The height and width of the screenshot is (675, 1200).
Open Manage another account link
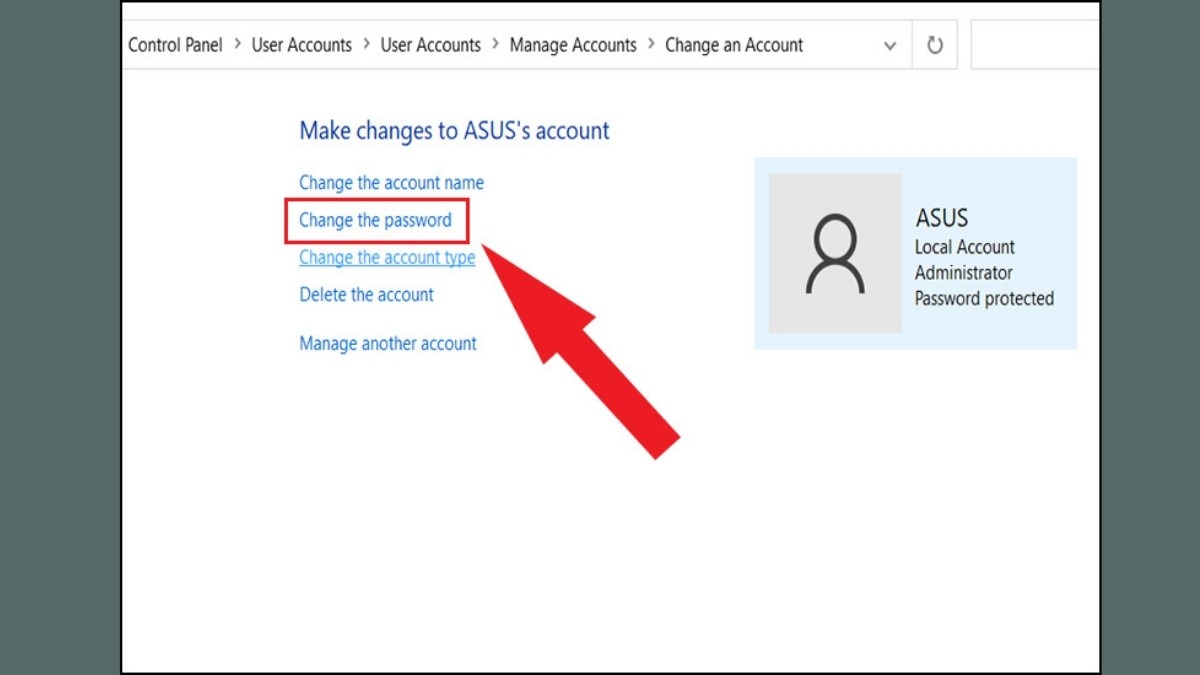point(388,343)
